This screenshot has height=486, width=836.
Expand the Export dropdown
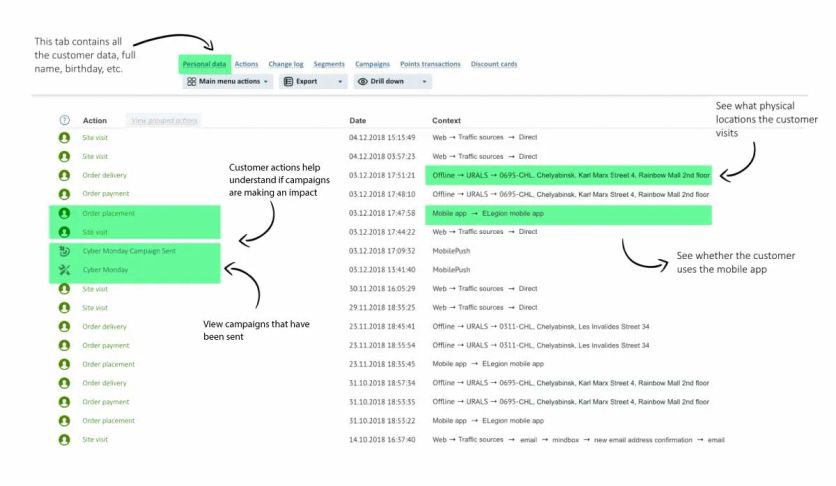tap(313, 82)
